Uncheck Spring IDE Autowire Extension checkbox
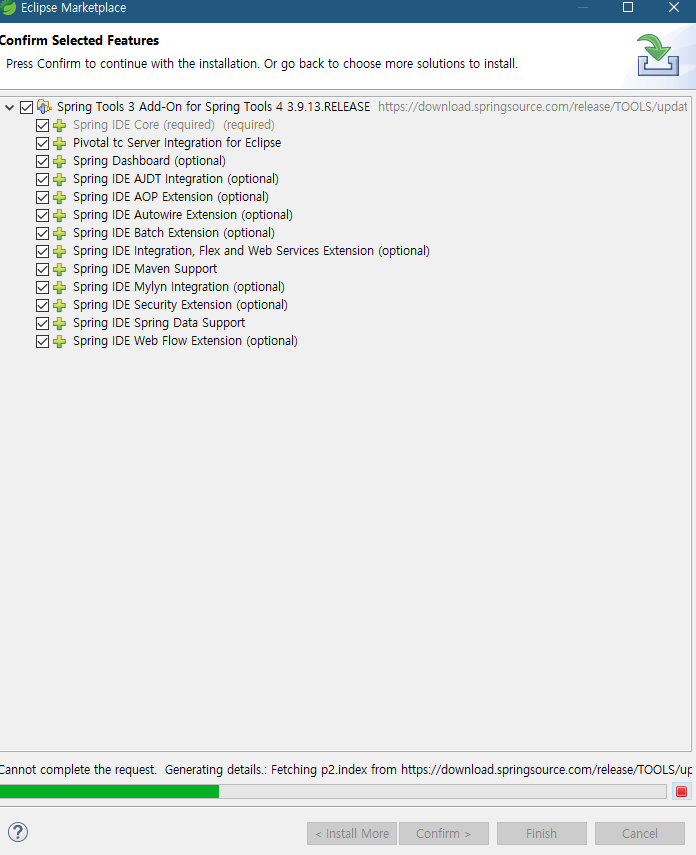The image size is (696, 855). pos(42,215)
